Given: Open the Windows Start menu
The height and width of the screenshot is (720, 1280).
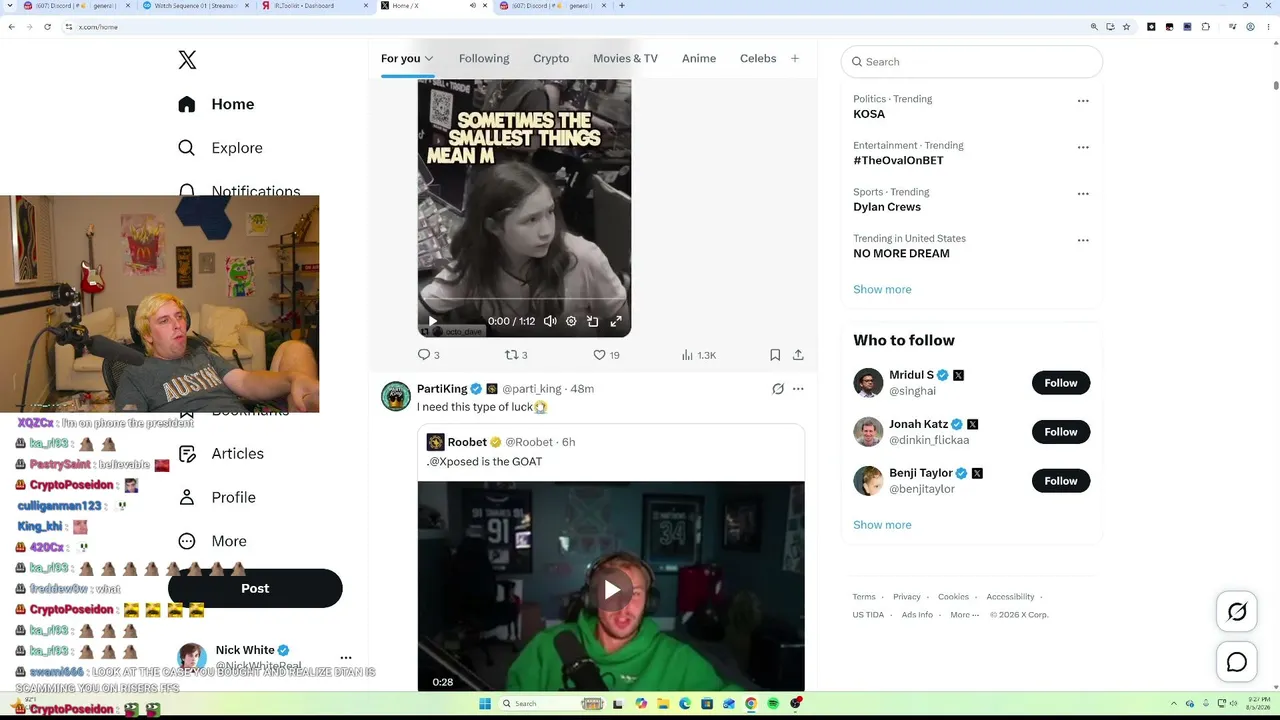Looking at the screenshot, I should click(x=485, y=704).
